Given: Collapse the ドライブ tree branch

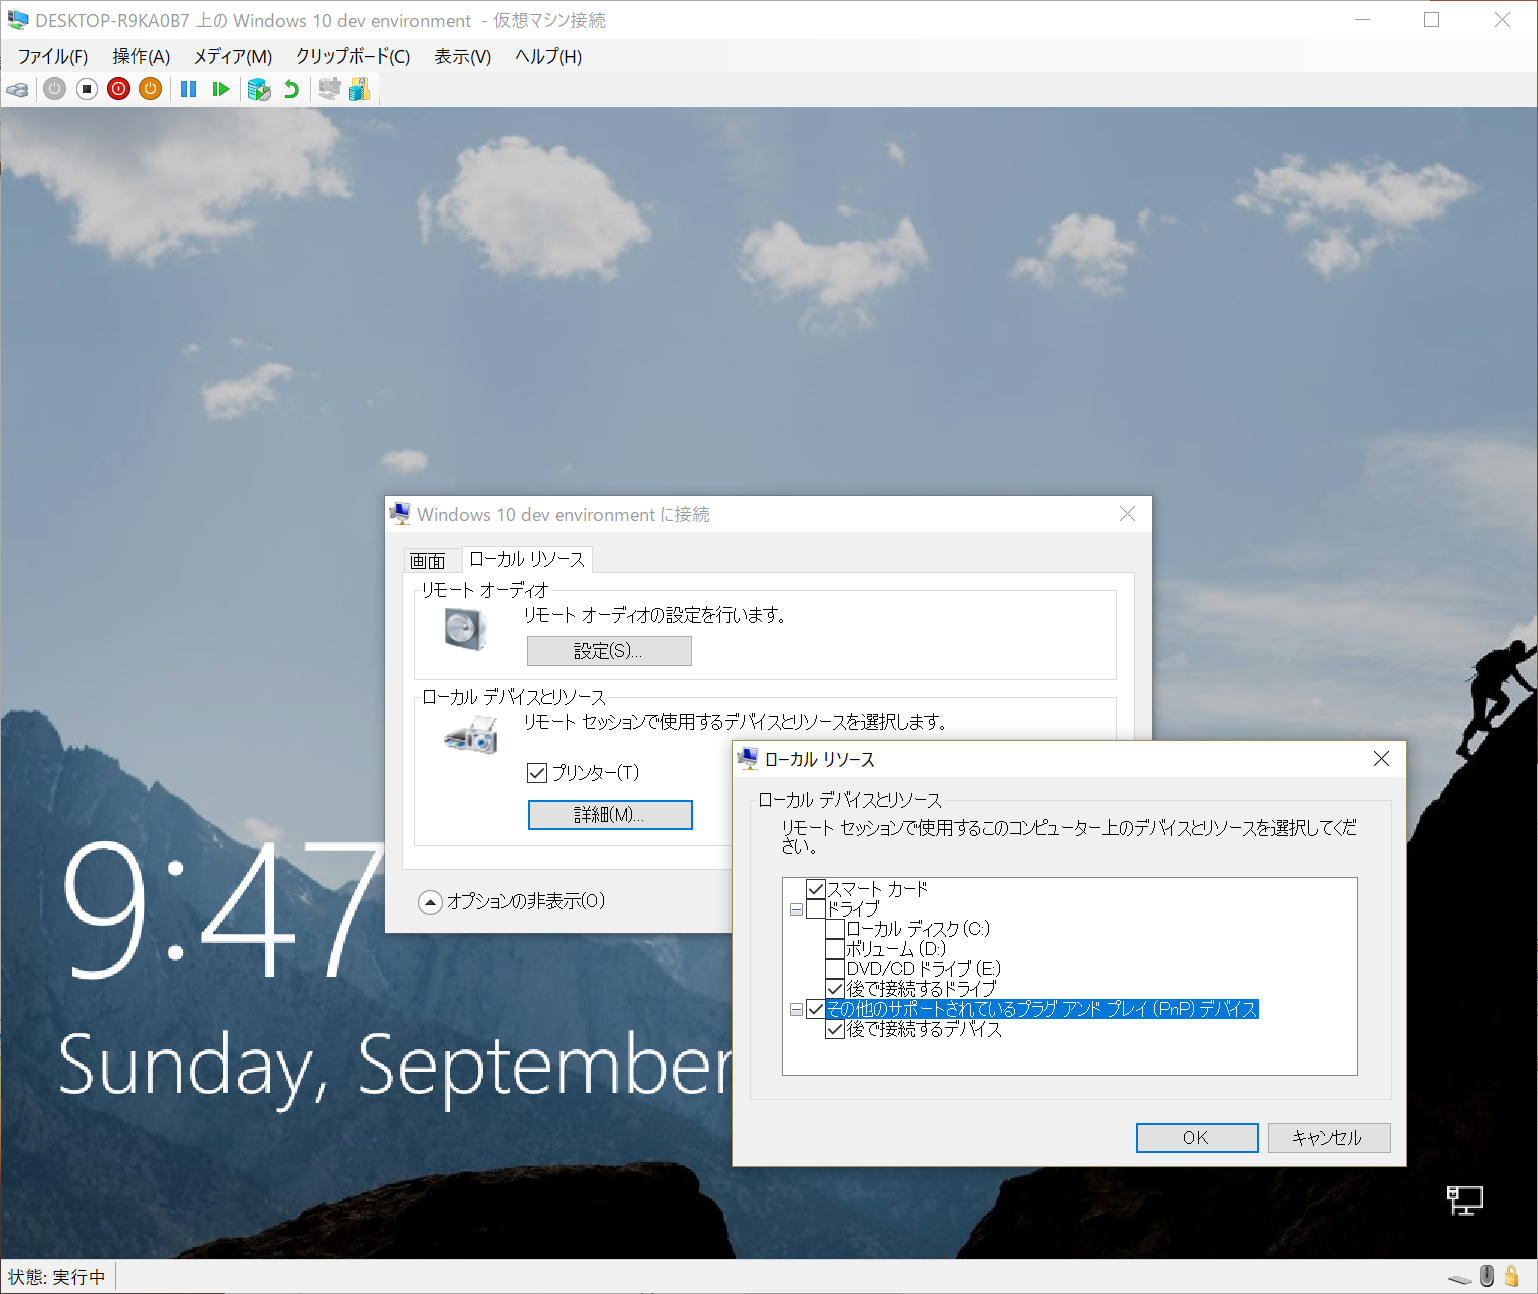Looking at the screenshot, I should click(796, 909).
